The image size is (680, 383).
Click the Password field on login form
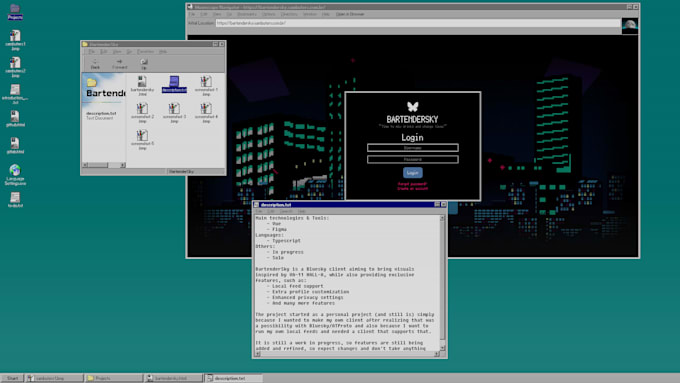point(412,159)
